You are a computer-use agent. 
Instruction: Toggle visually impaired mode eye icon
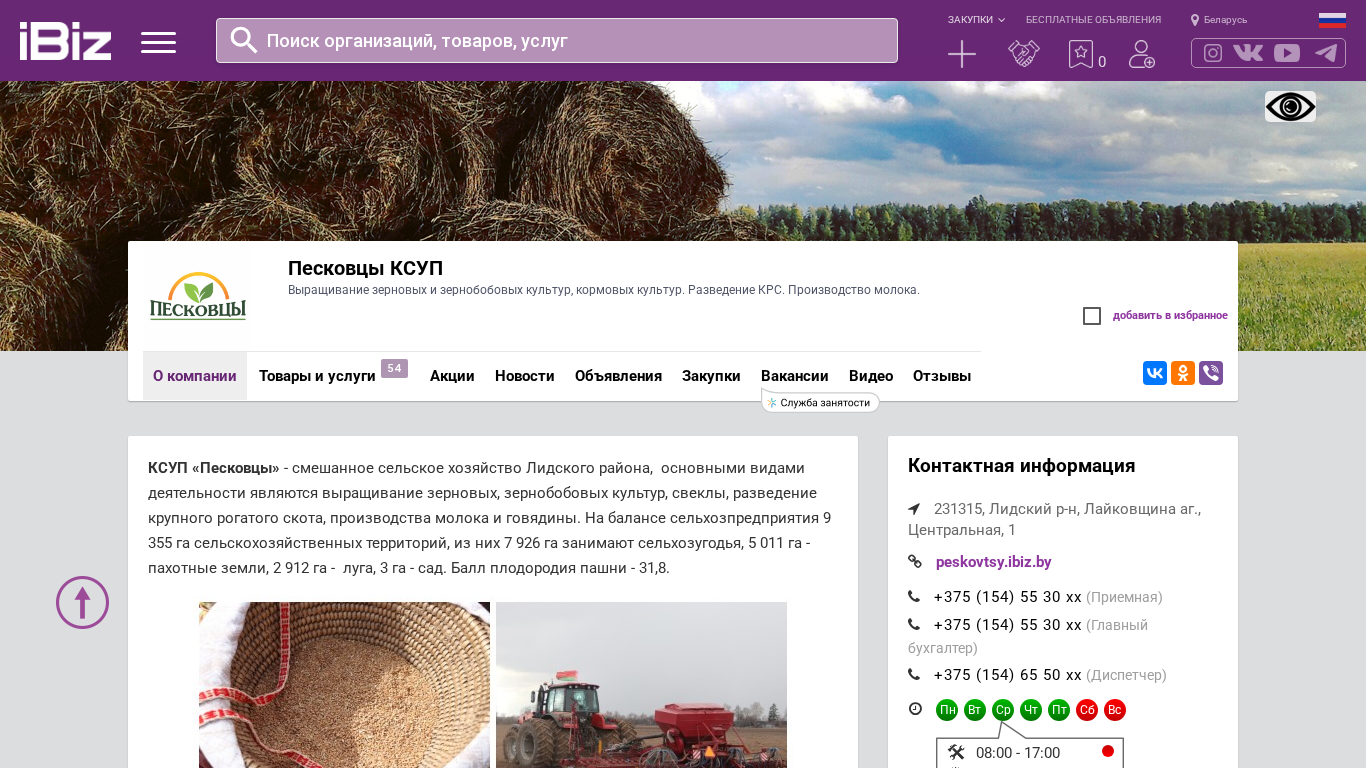(x=1290, y=107)
